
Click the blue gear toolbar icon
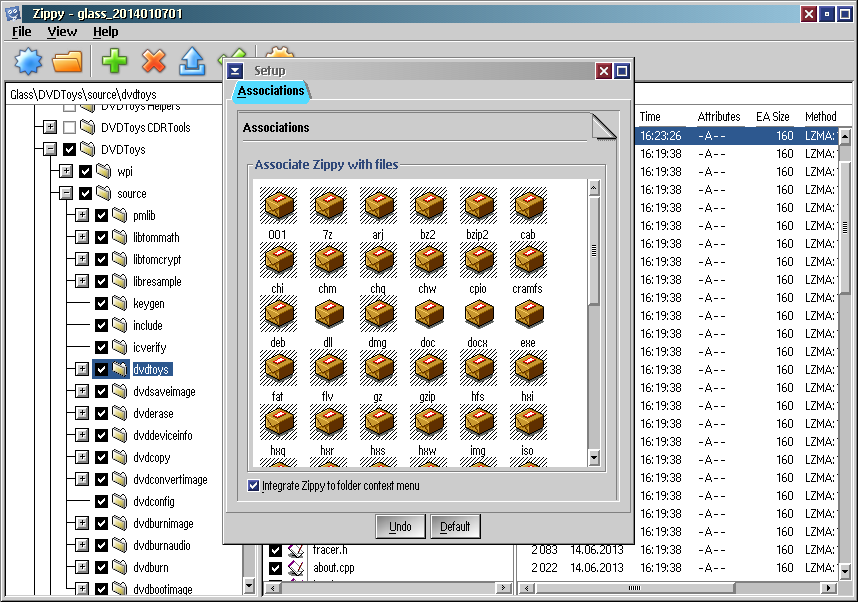[x=28, y=62]
